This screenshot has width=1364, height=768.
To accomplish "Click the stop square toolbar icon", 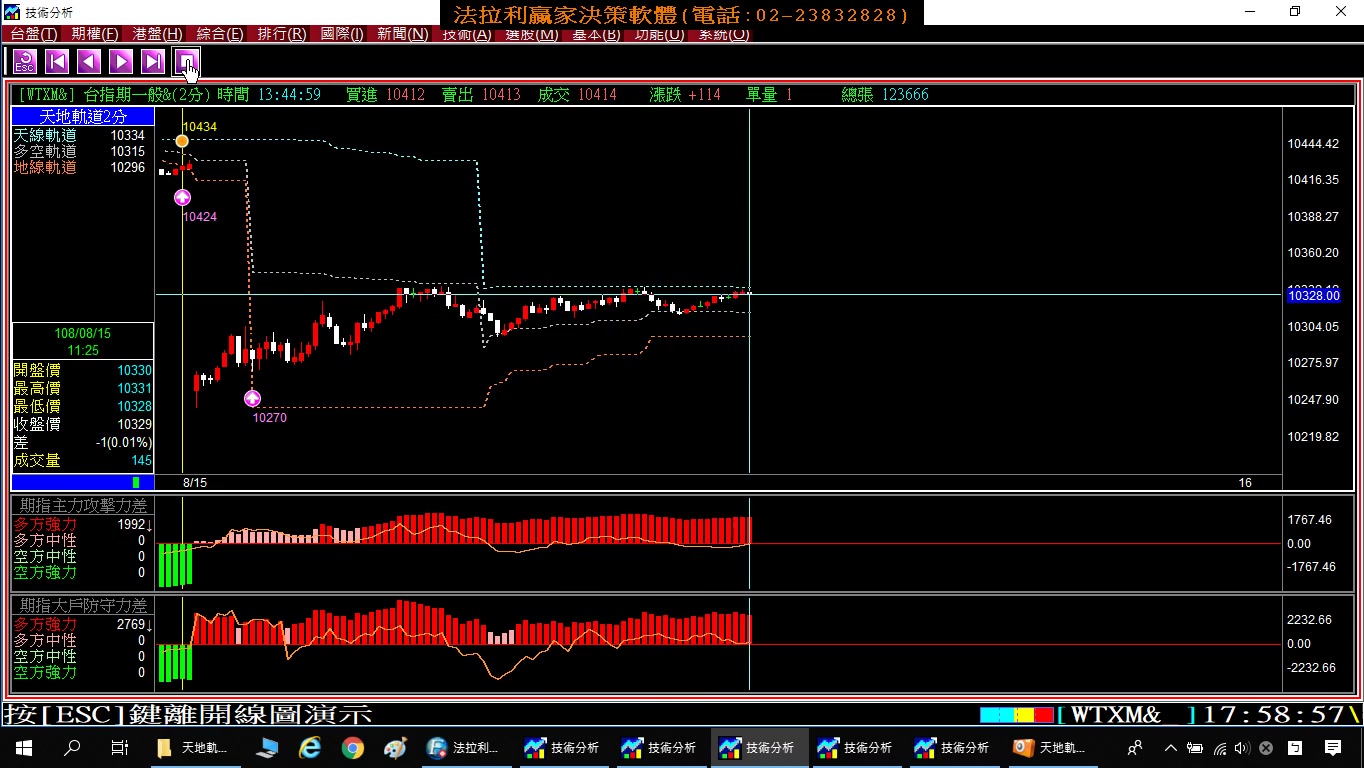I will pos(186,62).
